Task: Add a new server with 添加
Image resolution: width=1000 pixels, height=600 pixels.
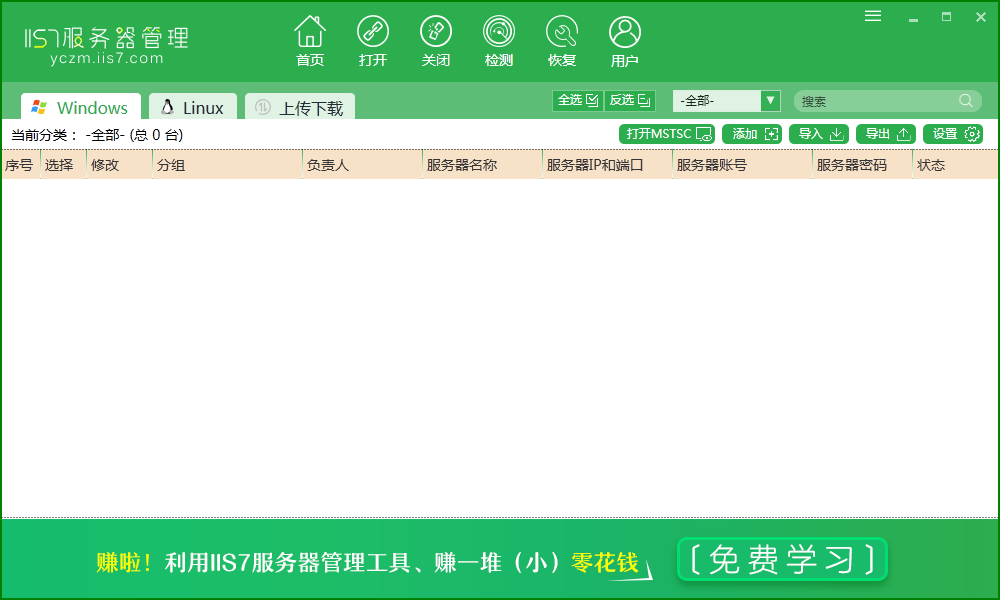Action: (751, 133)
